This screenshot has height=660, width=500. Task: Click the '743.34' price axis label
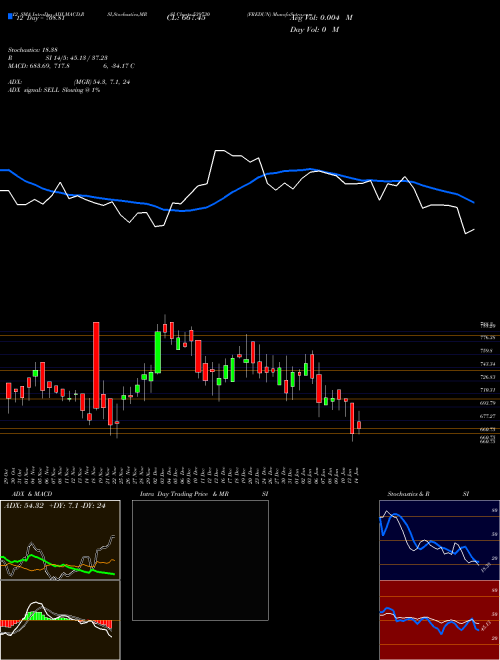point(488,364)
